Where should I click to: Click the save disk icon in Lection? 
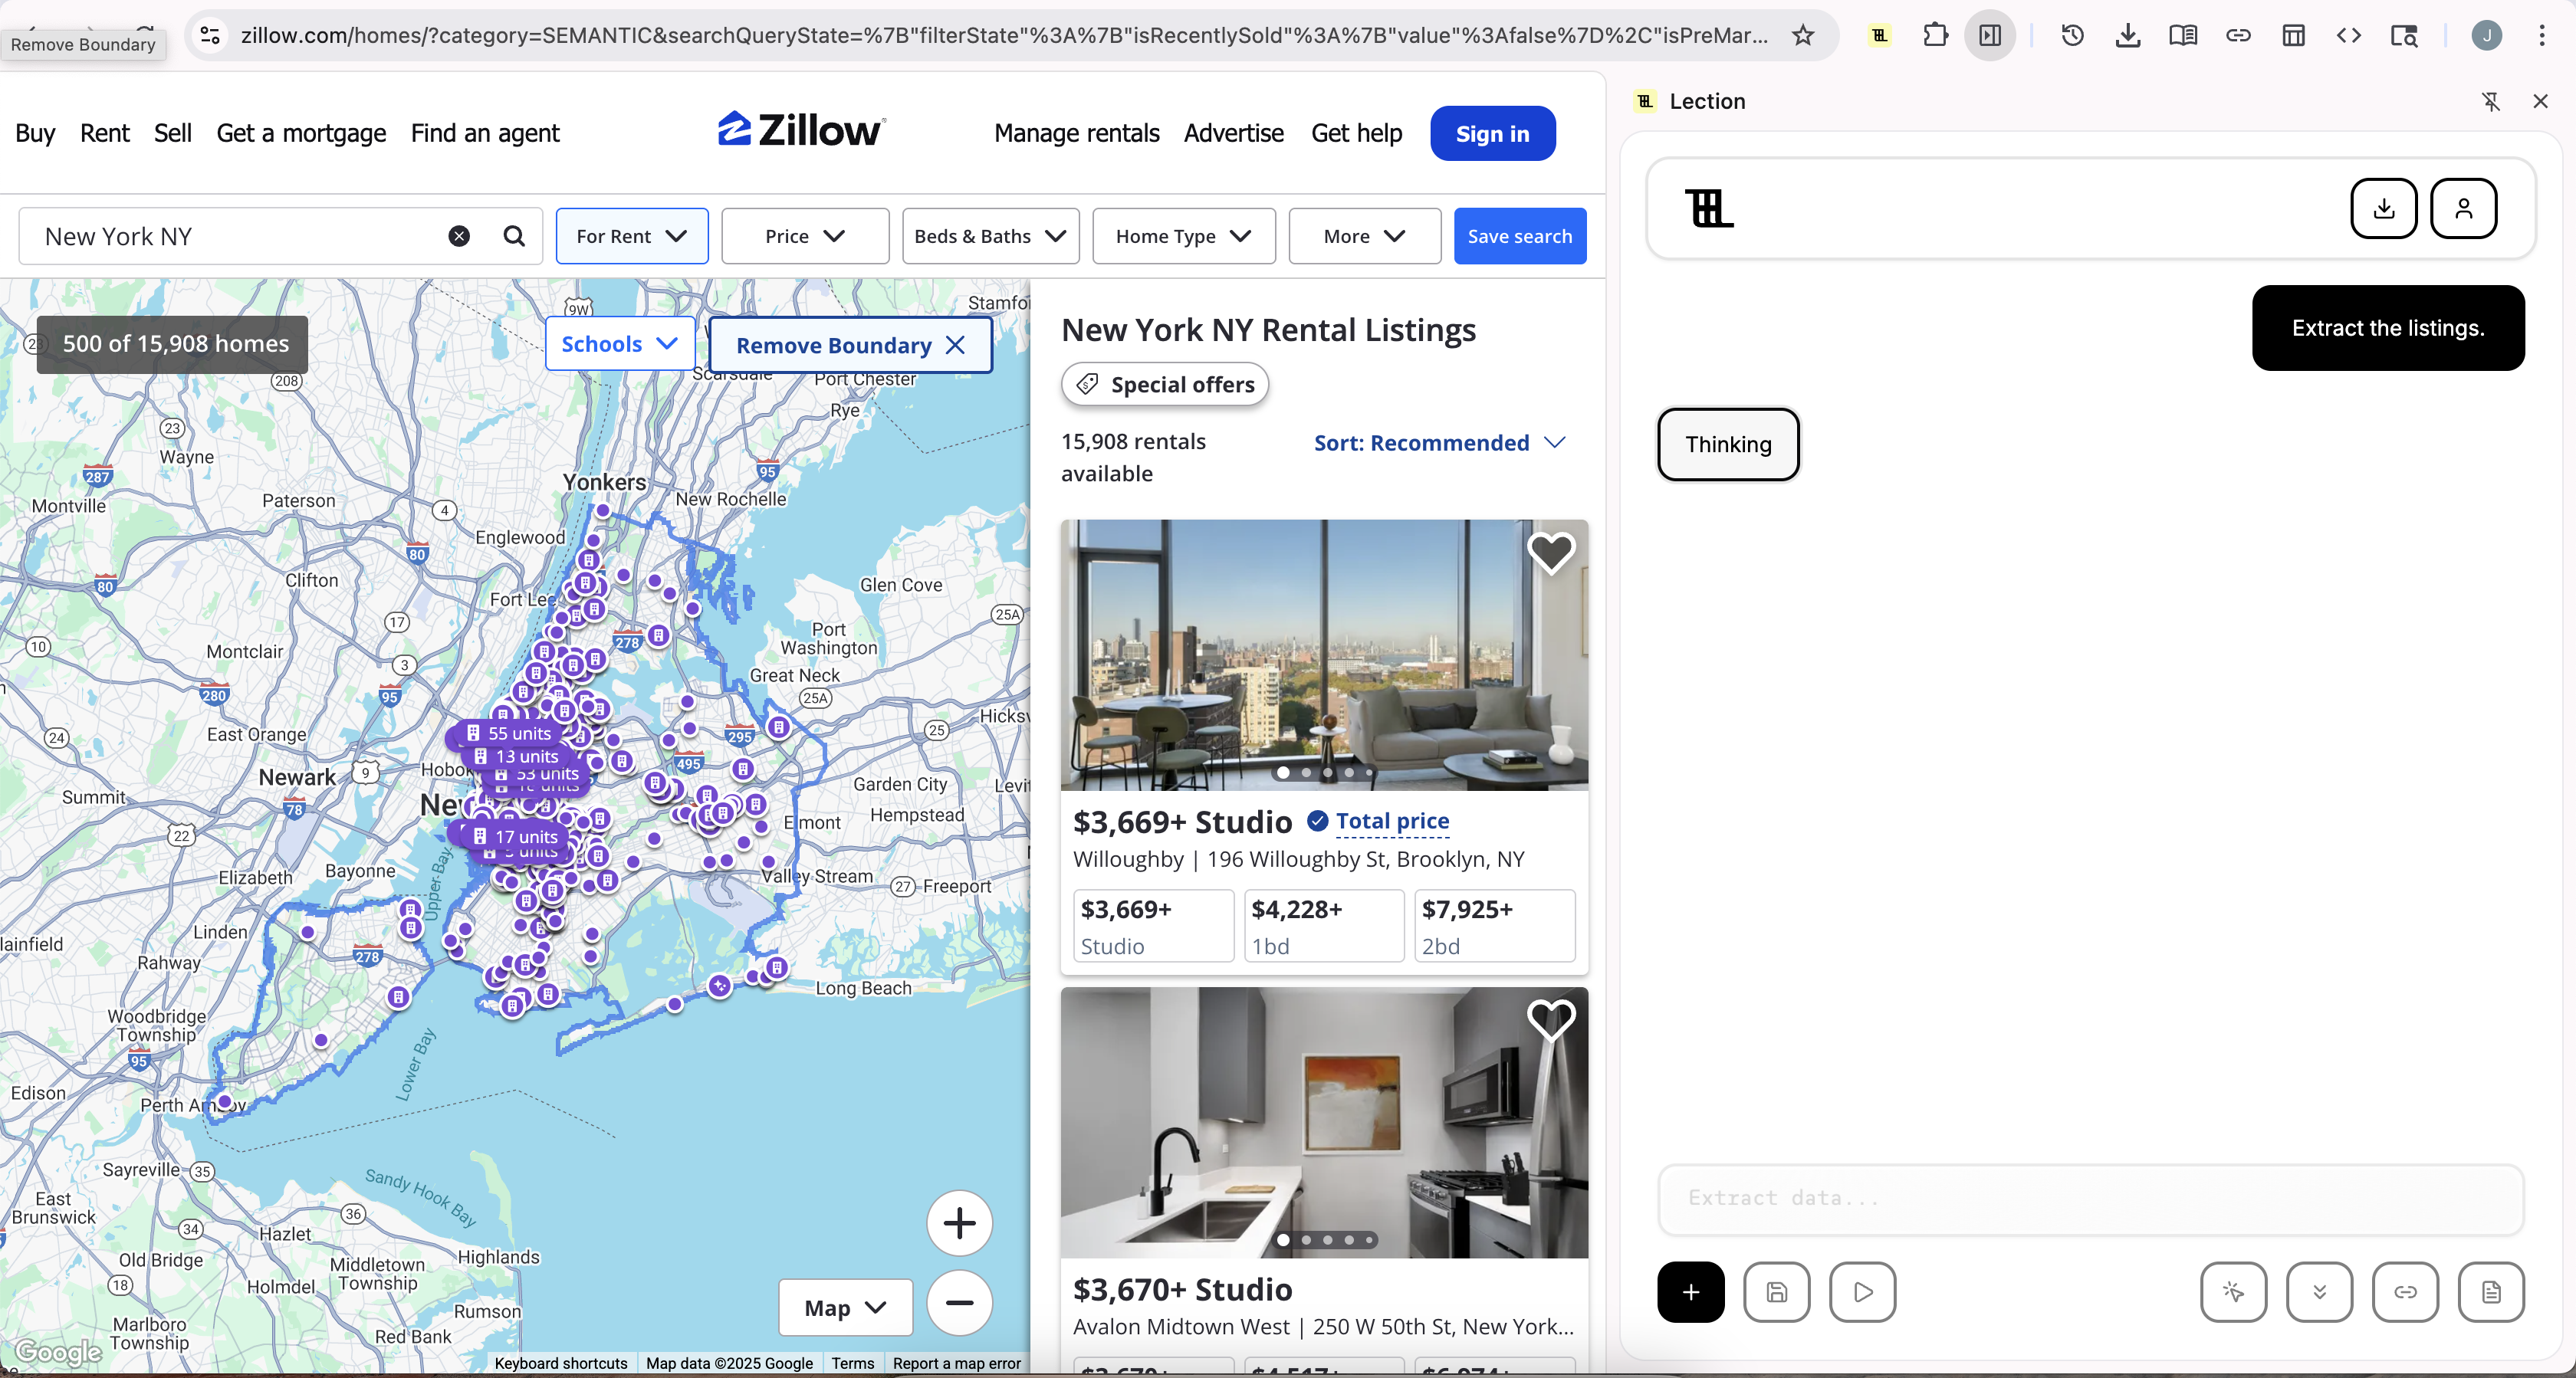click(1776, 1292)
